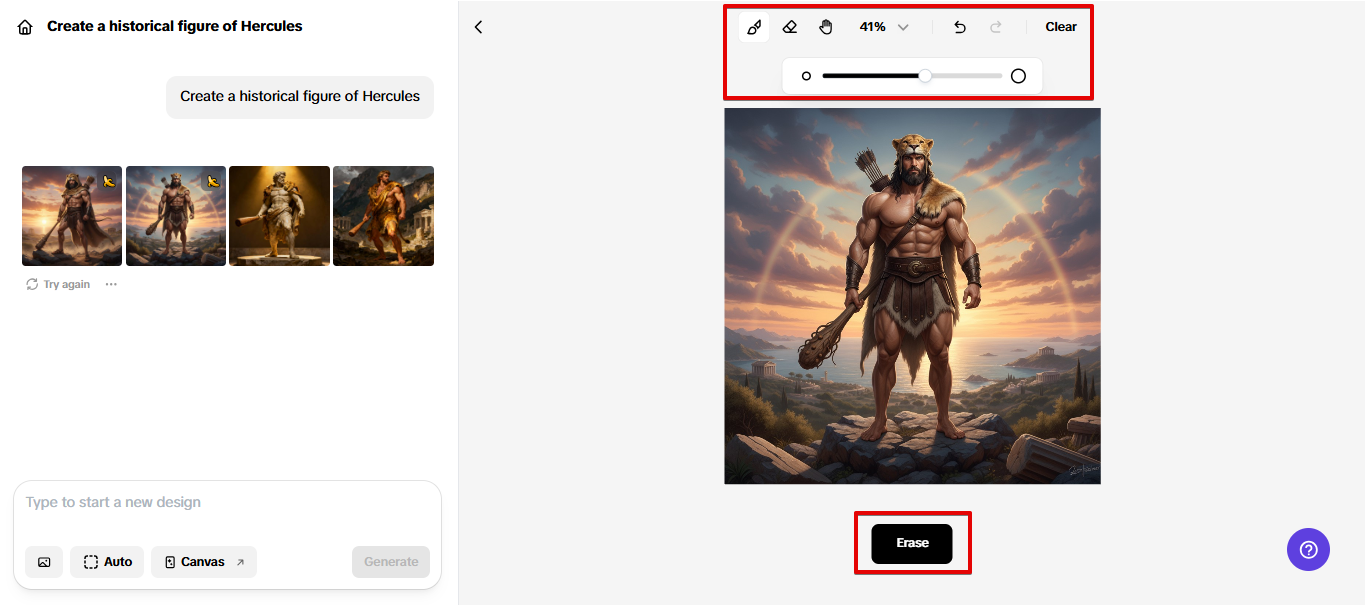Viewport: 1365px width, 605px height.
Task: Open the 41% zoom dropdown
Action: [x=884, y=27]
